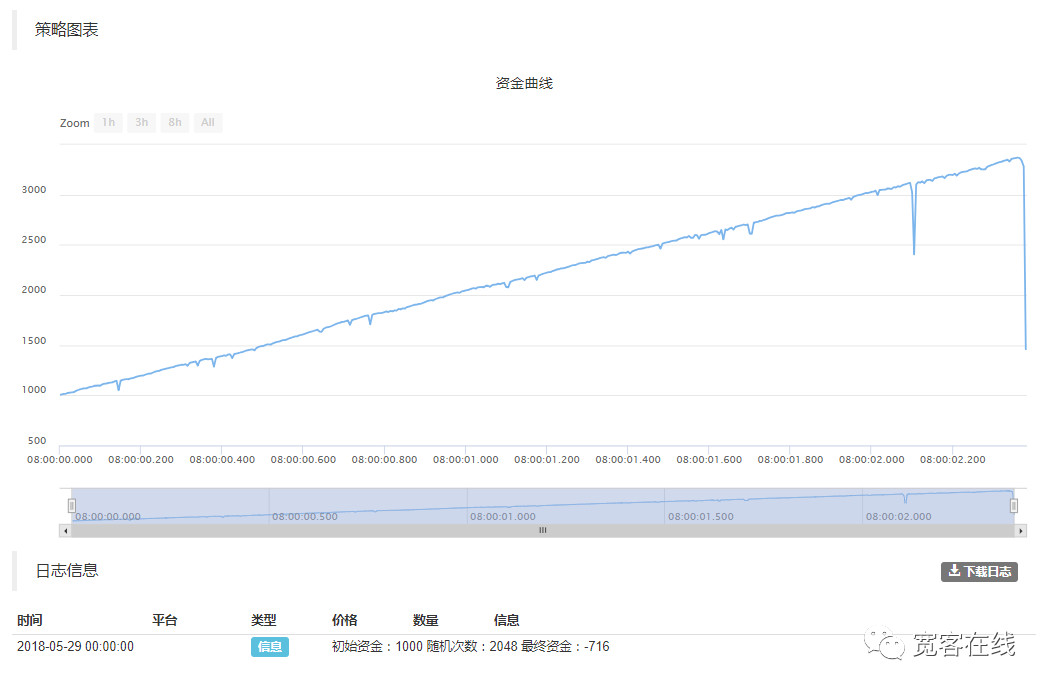Click the 资金曲线 chart title

coord(524,84)
